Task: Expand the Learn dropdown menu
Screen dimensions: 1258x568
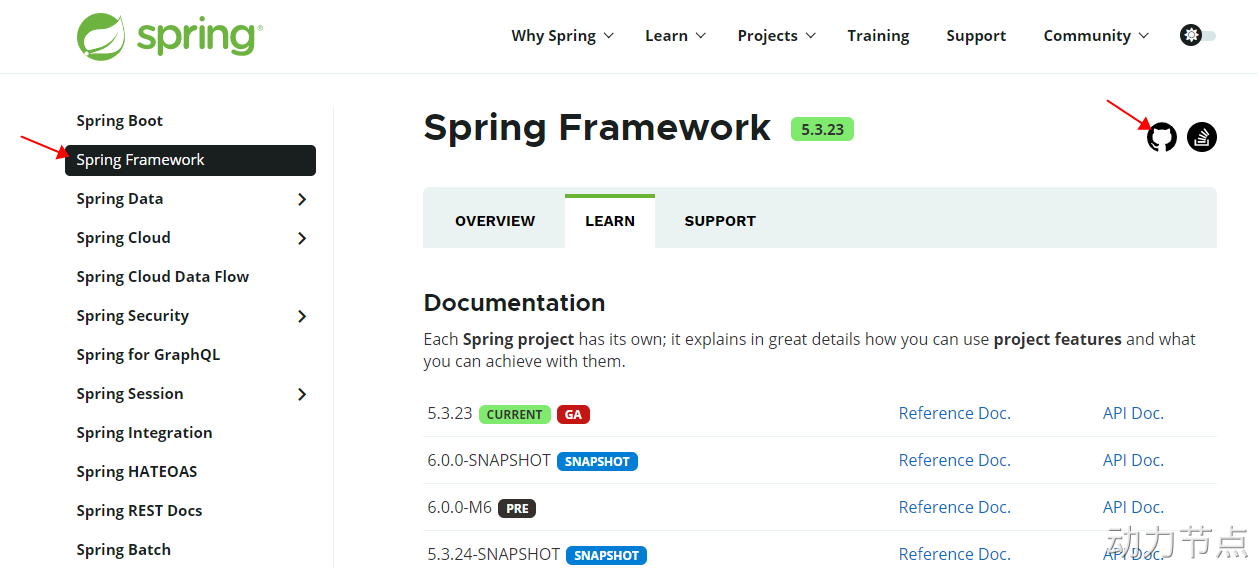Action: click(x=675, y=36)
